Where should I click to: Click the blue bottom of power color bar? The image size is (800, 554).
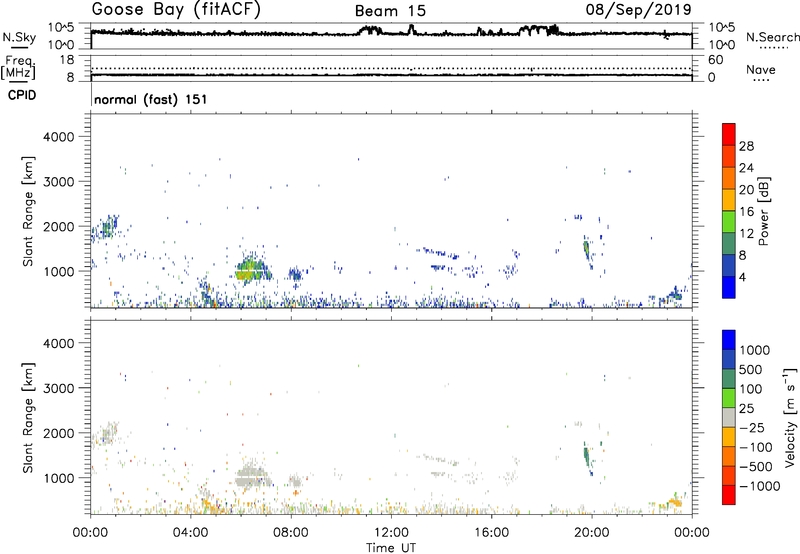[729, 287]
